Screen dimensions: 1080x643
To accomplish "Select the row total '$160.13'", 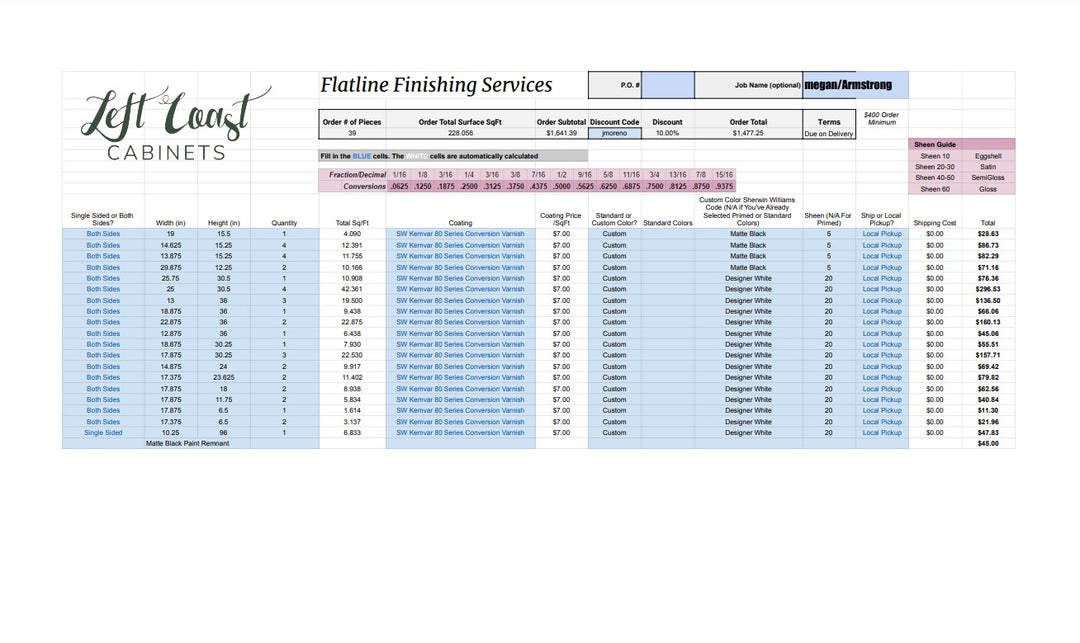I will coord(988,322).
